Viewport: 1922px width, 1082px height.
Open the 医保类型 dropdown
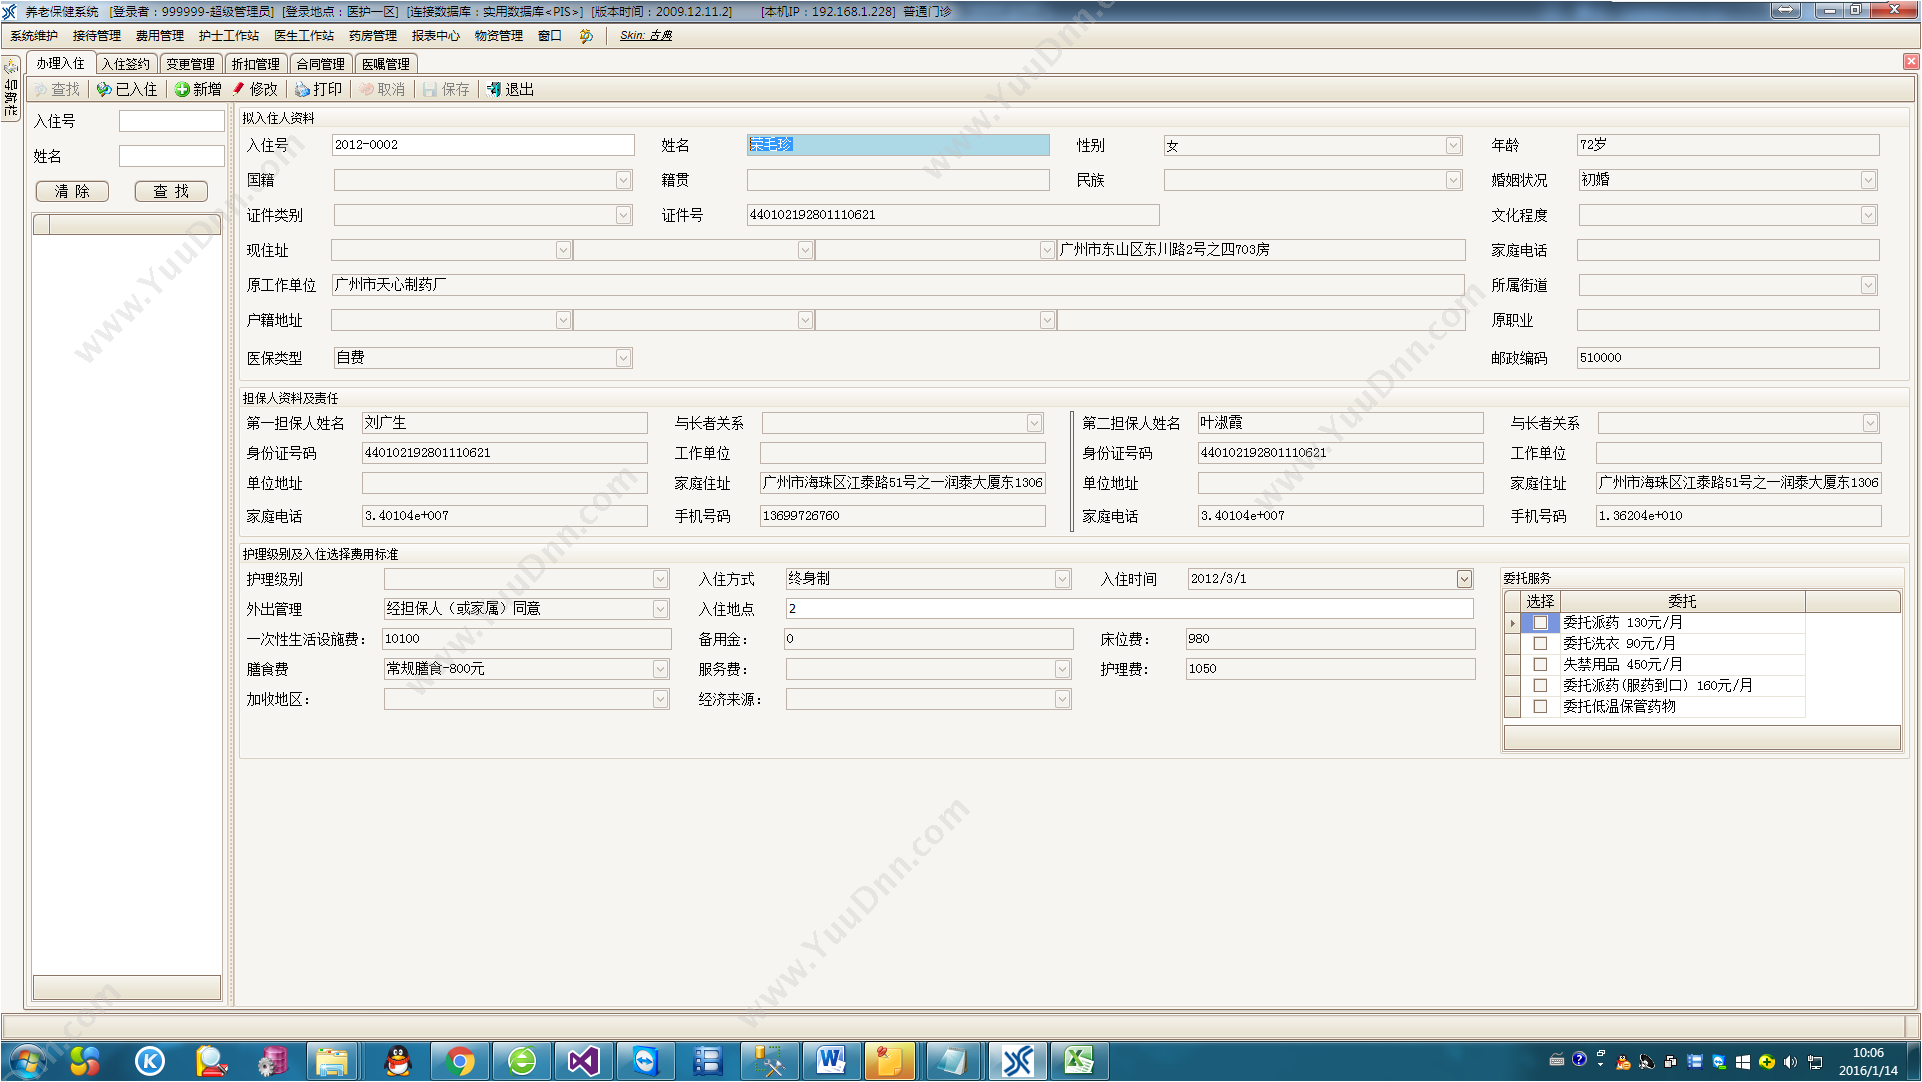[x=623, y=358]
